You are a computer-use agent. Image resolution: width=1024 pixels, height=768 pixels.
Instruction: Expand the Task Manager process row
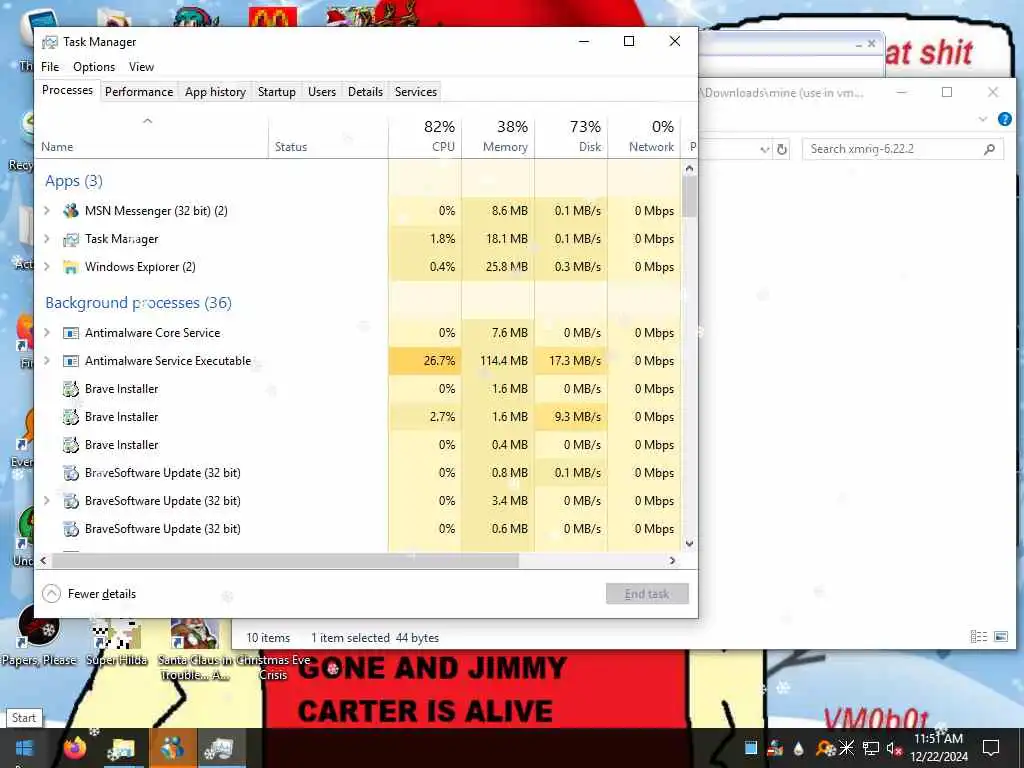pyautogui.click(x=46, y=239)
